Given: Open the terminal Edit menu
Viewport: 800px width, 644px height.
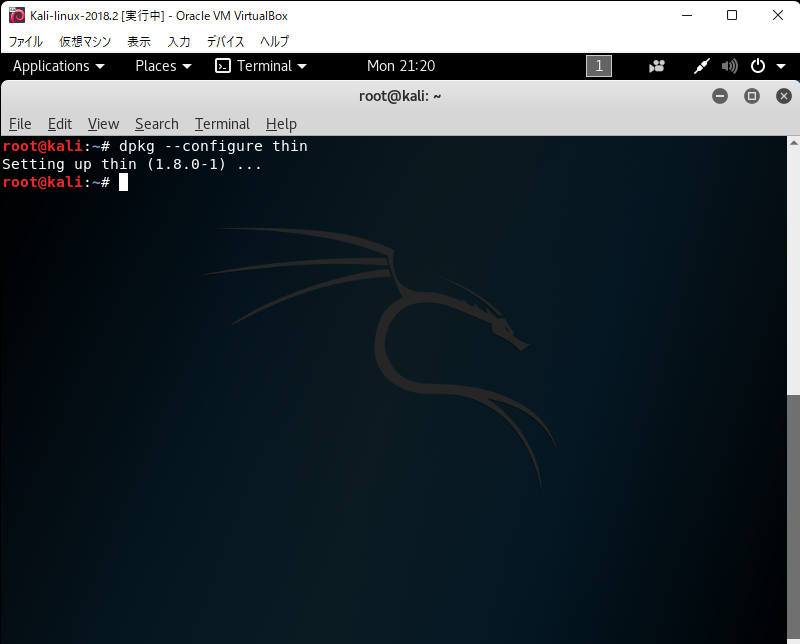Looking at the screenshot, I should click(x=60, y=124).
